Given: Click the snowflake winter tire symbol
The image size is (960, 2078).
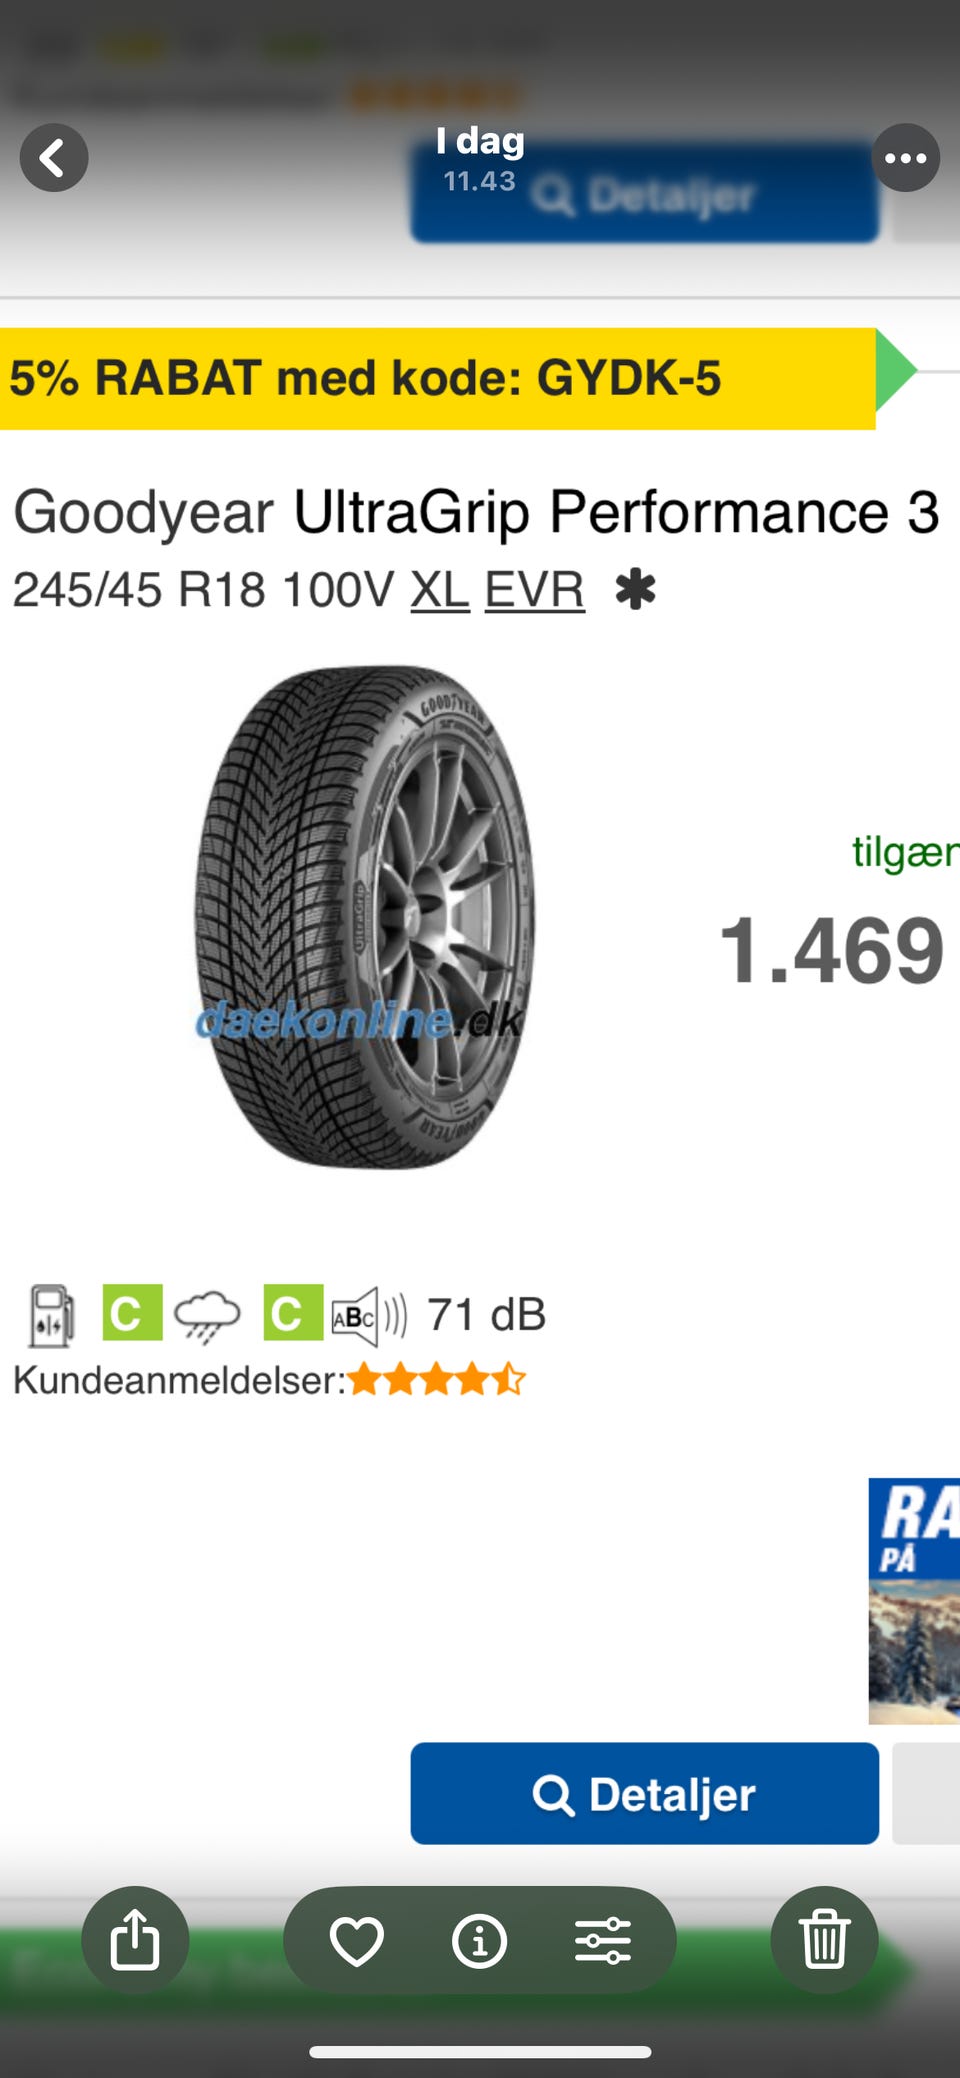Looking at the screenshot, I should coord(636,589).
